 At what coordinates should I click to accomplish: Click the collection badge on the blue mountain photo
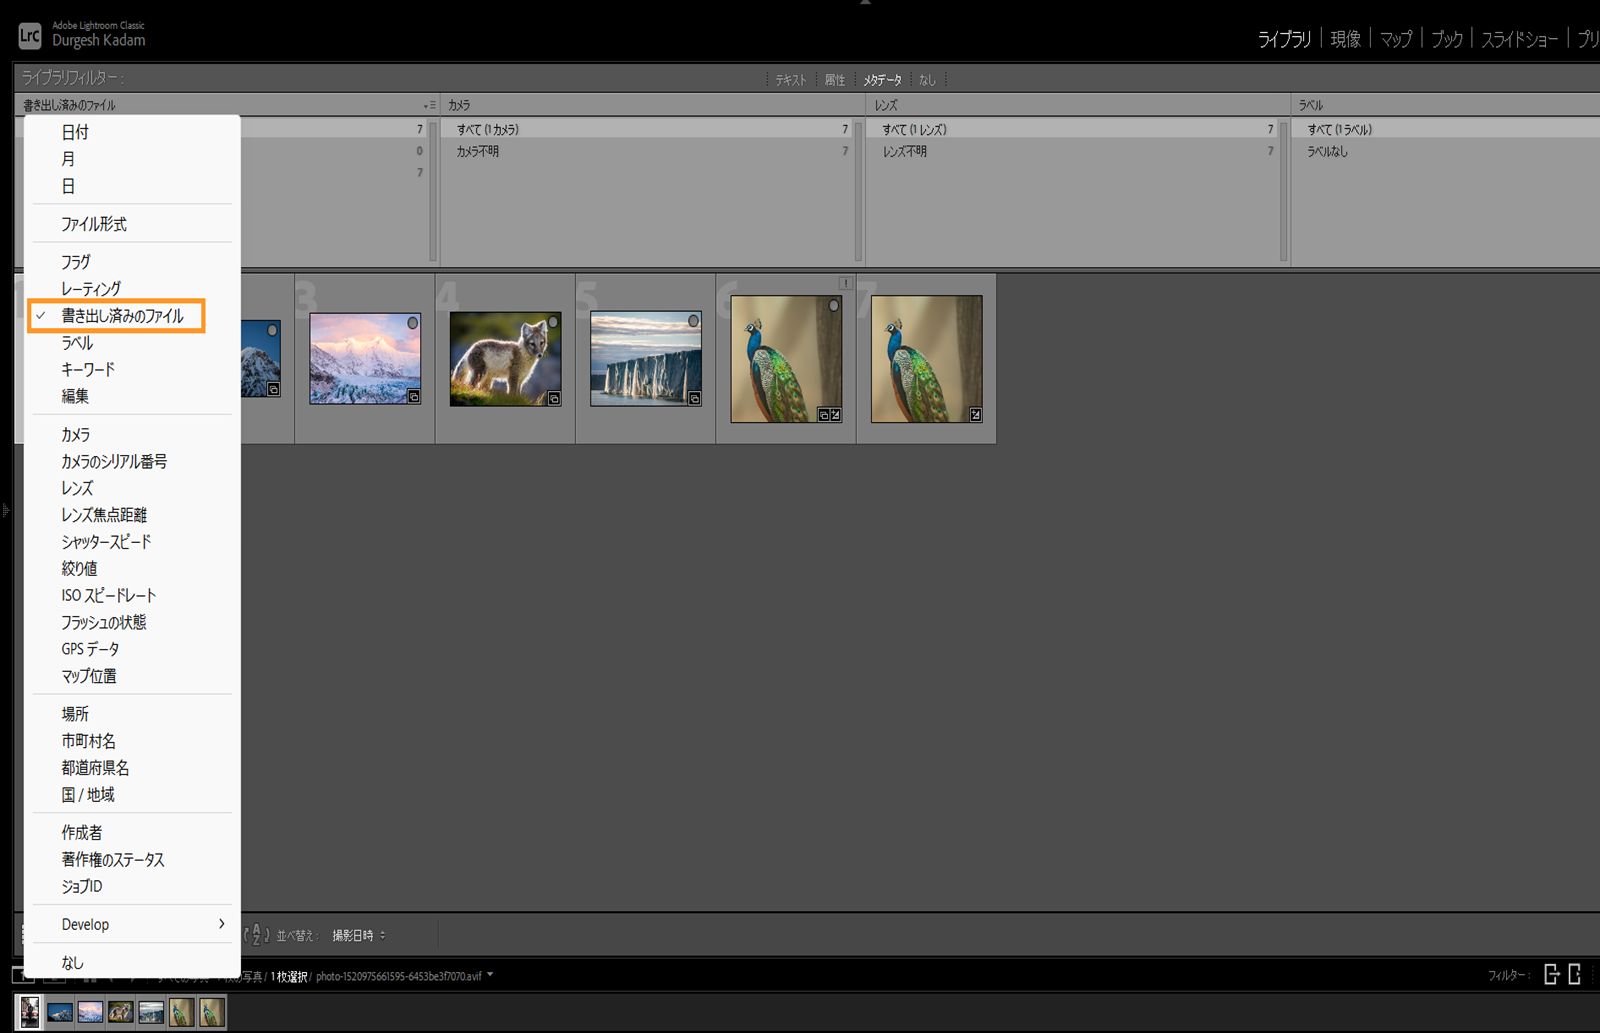pos(273,390)
